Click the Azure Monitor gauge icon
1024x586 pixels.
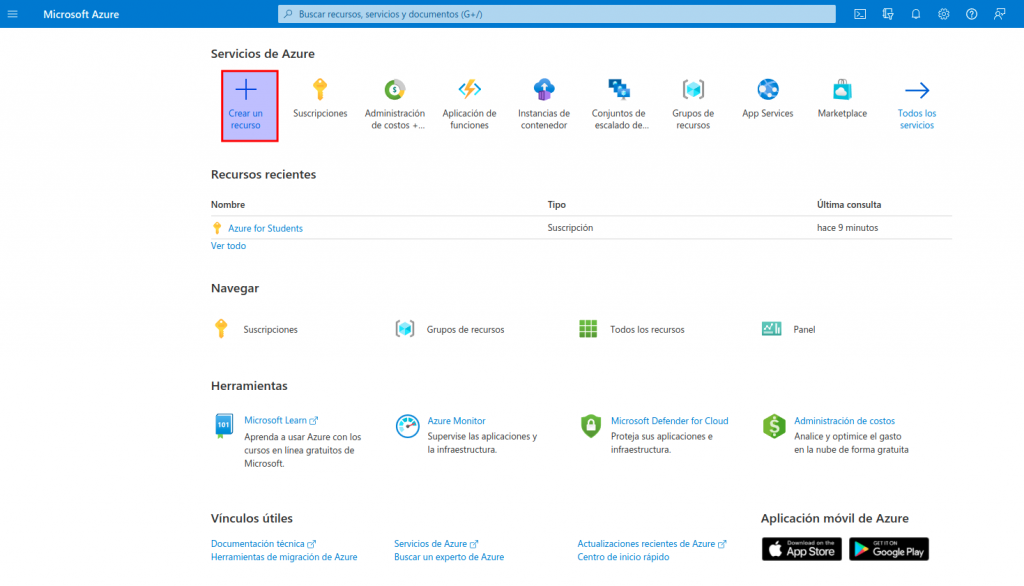(x=408, y=426)
